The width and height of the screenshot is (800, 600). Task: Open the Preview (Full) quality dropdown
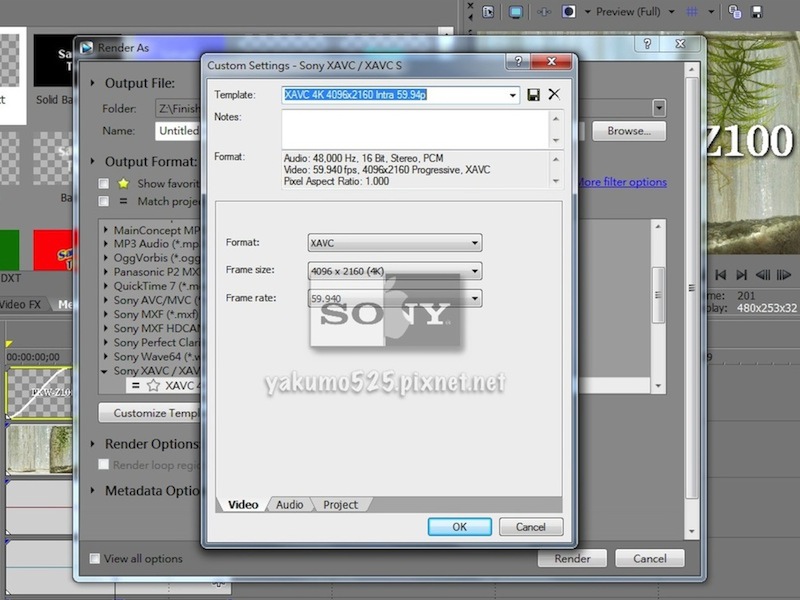pos(671,12)
